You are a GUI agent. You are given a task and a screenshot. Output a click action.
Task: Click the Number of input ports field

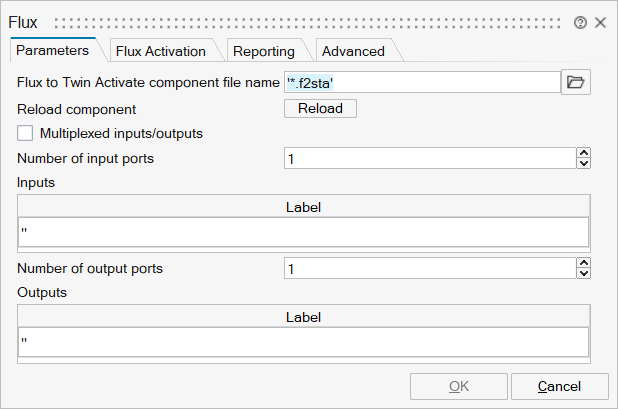[430, 158]
